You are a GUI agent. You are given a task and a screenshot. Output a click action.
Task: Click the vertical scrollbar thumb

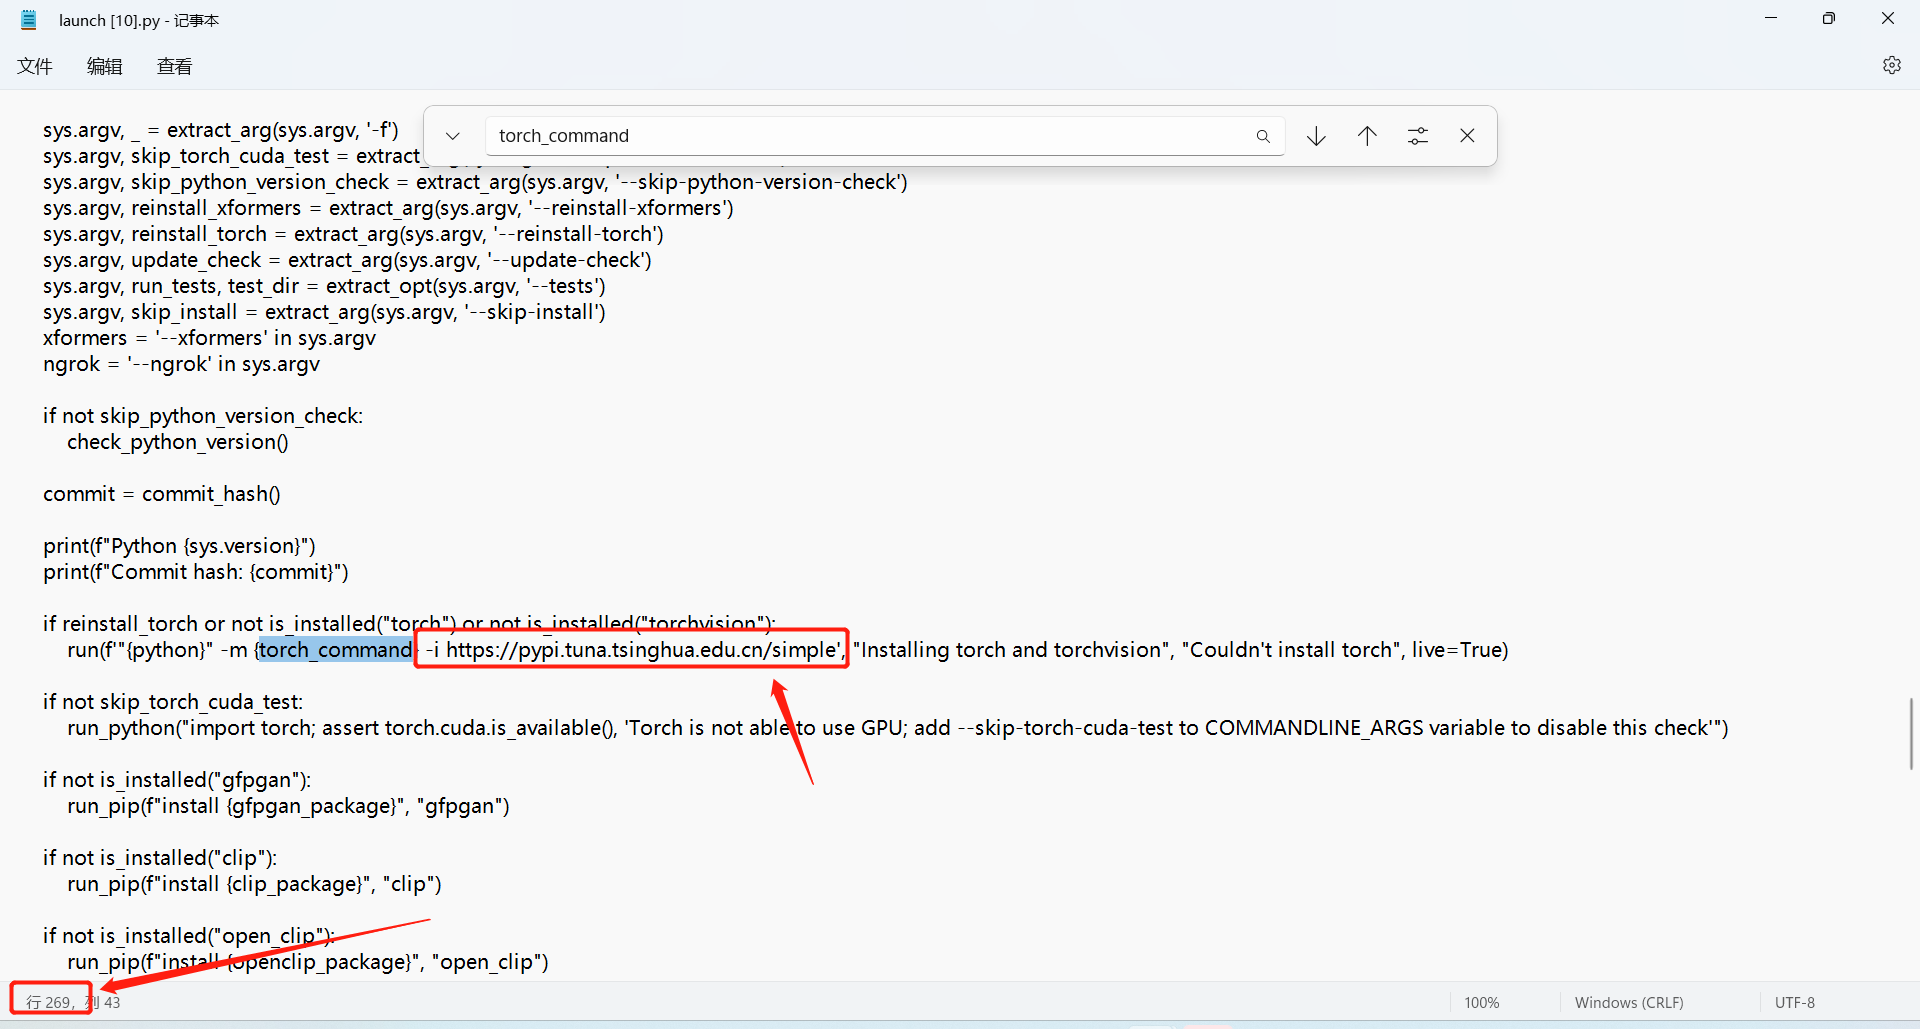tap(1911, 733)
